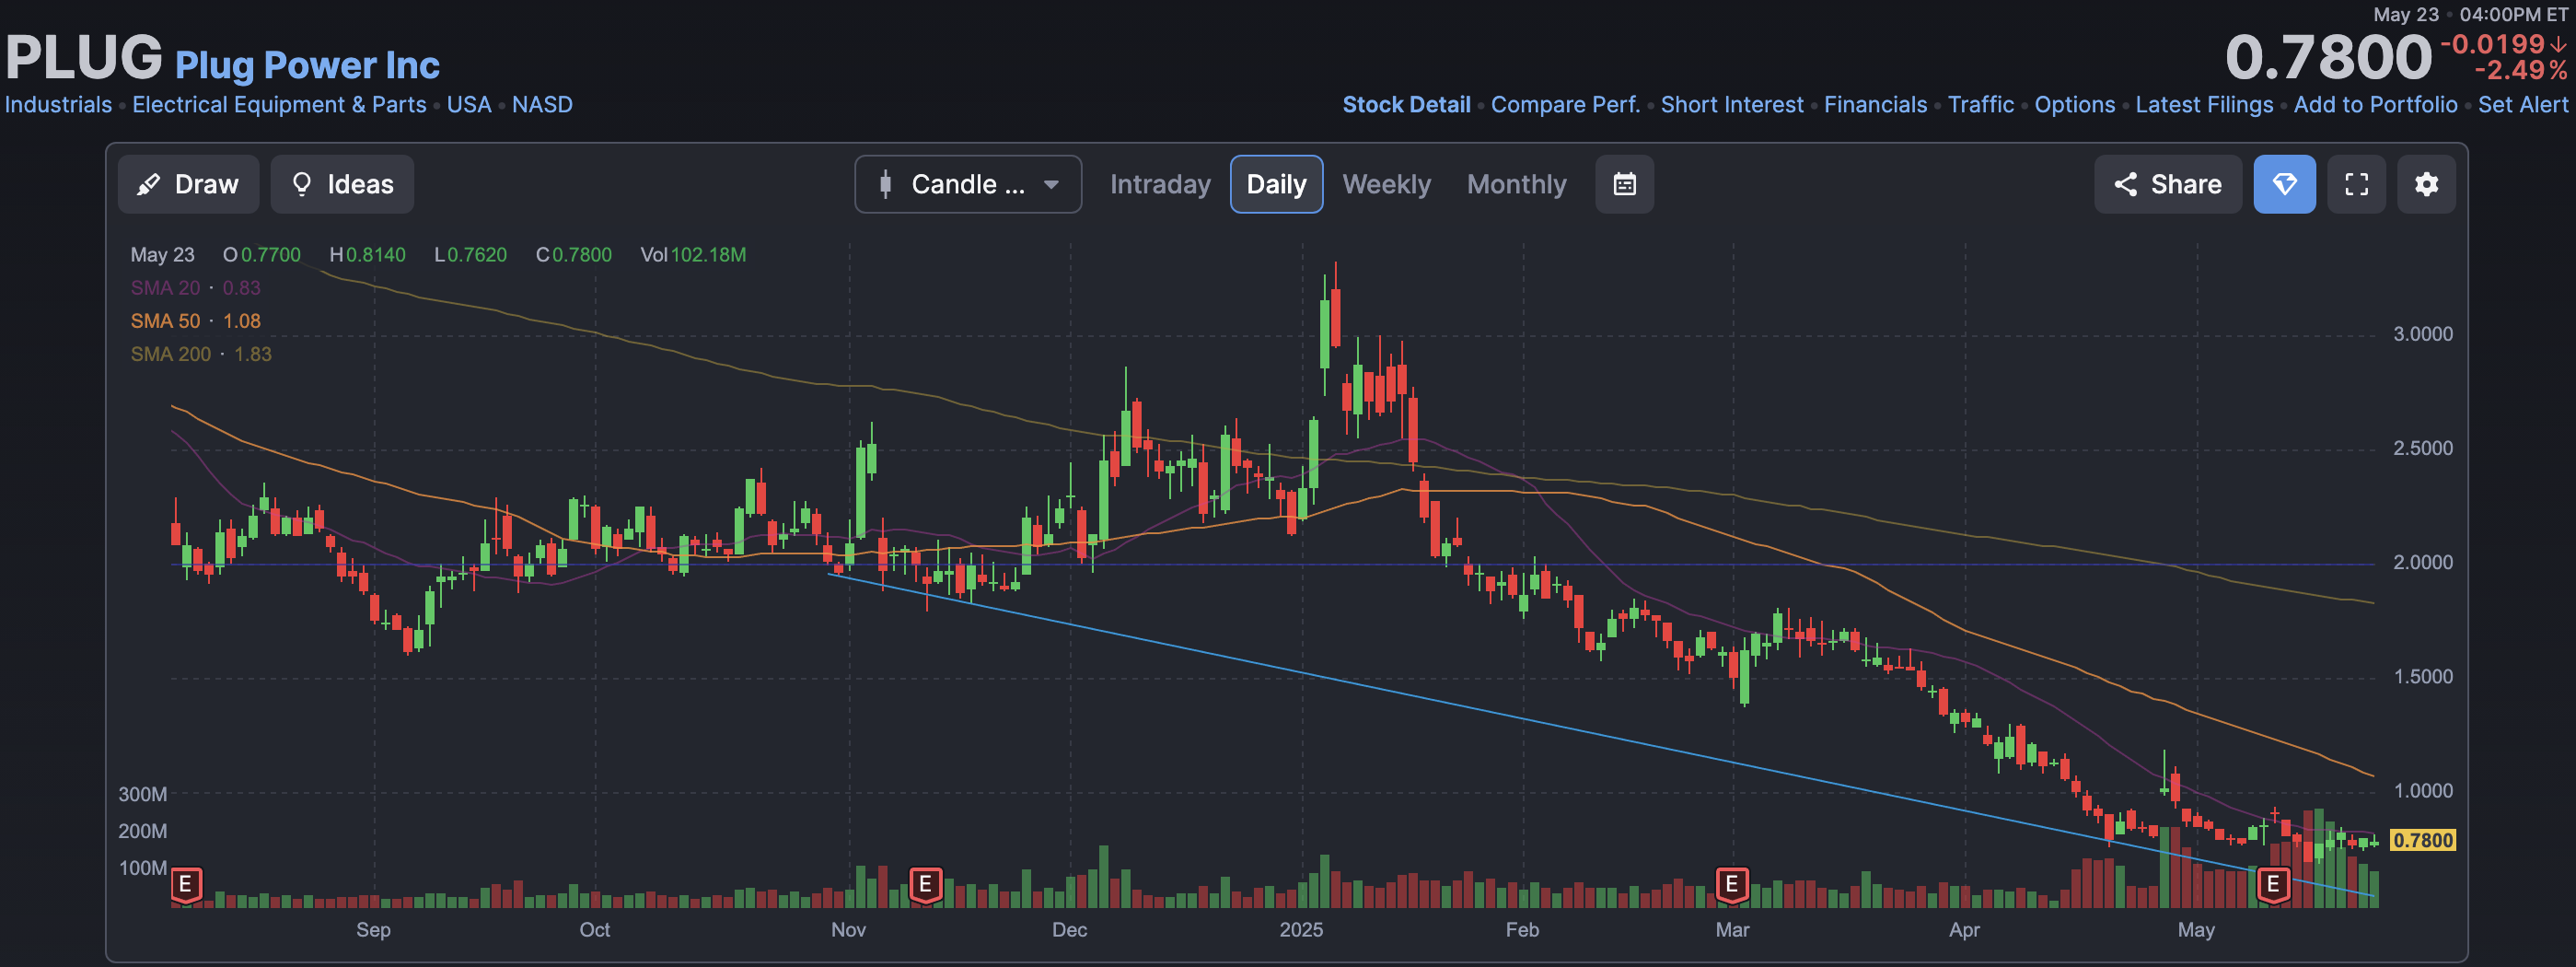2576x967 pixels.
Task: Select the Daily timeframe
Action: click(1276, 184)
